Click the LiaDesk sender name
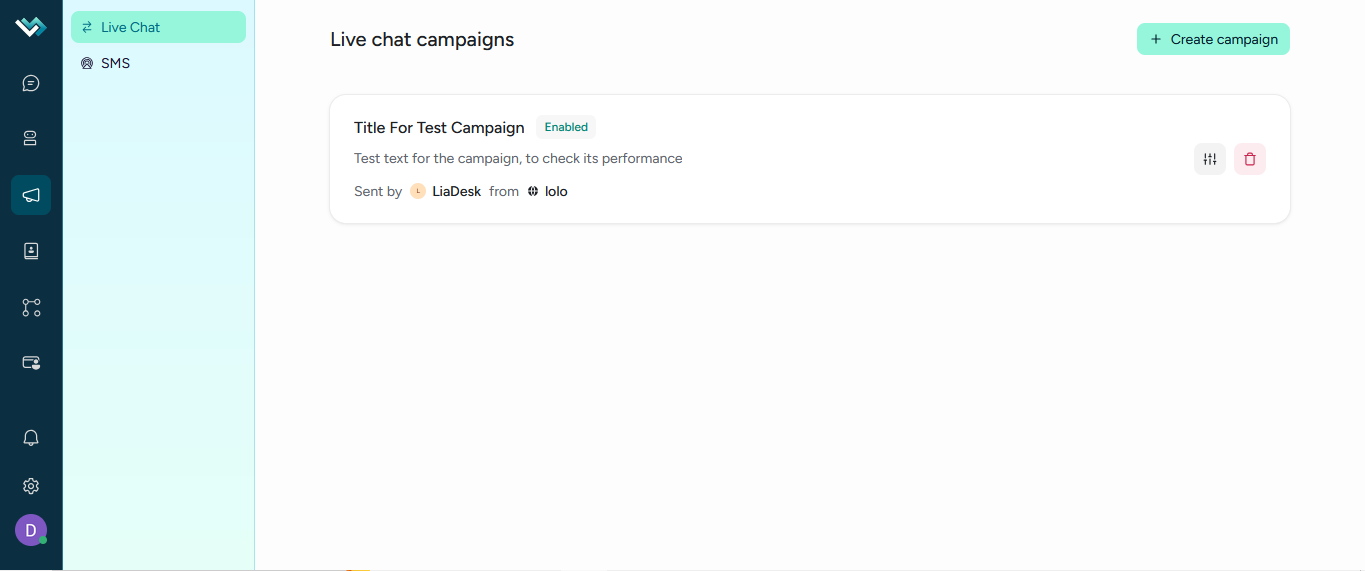This screenshot has width=1365, height=571. (456, 191)
